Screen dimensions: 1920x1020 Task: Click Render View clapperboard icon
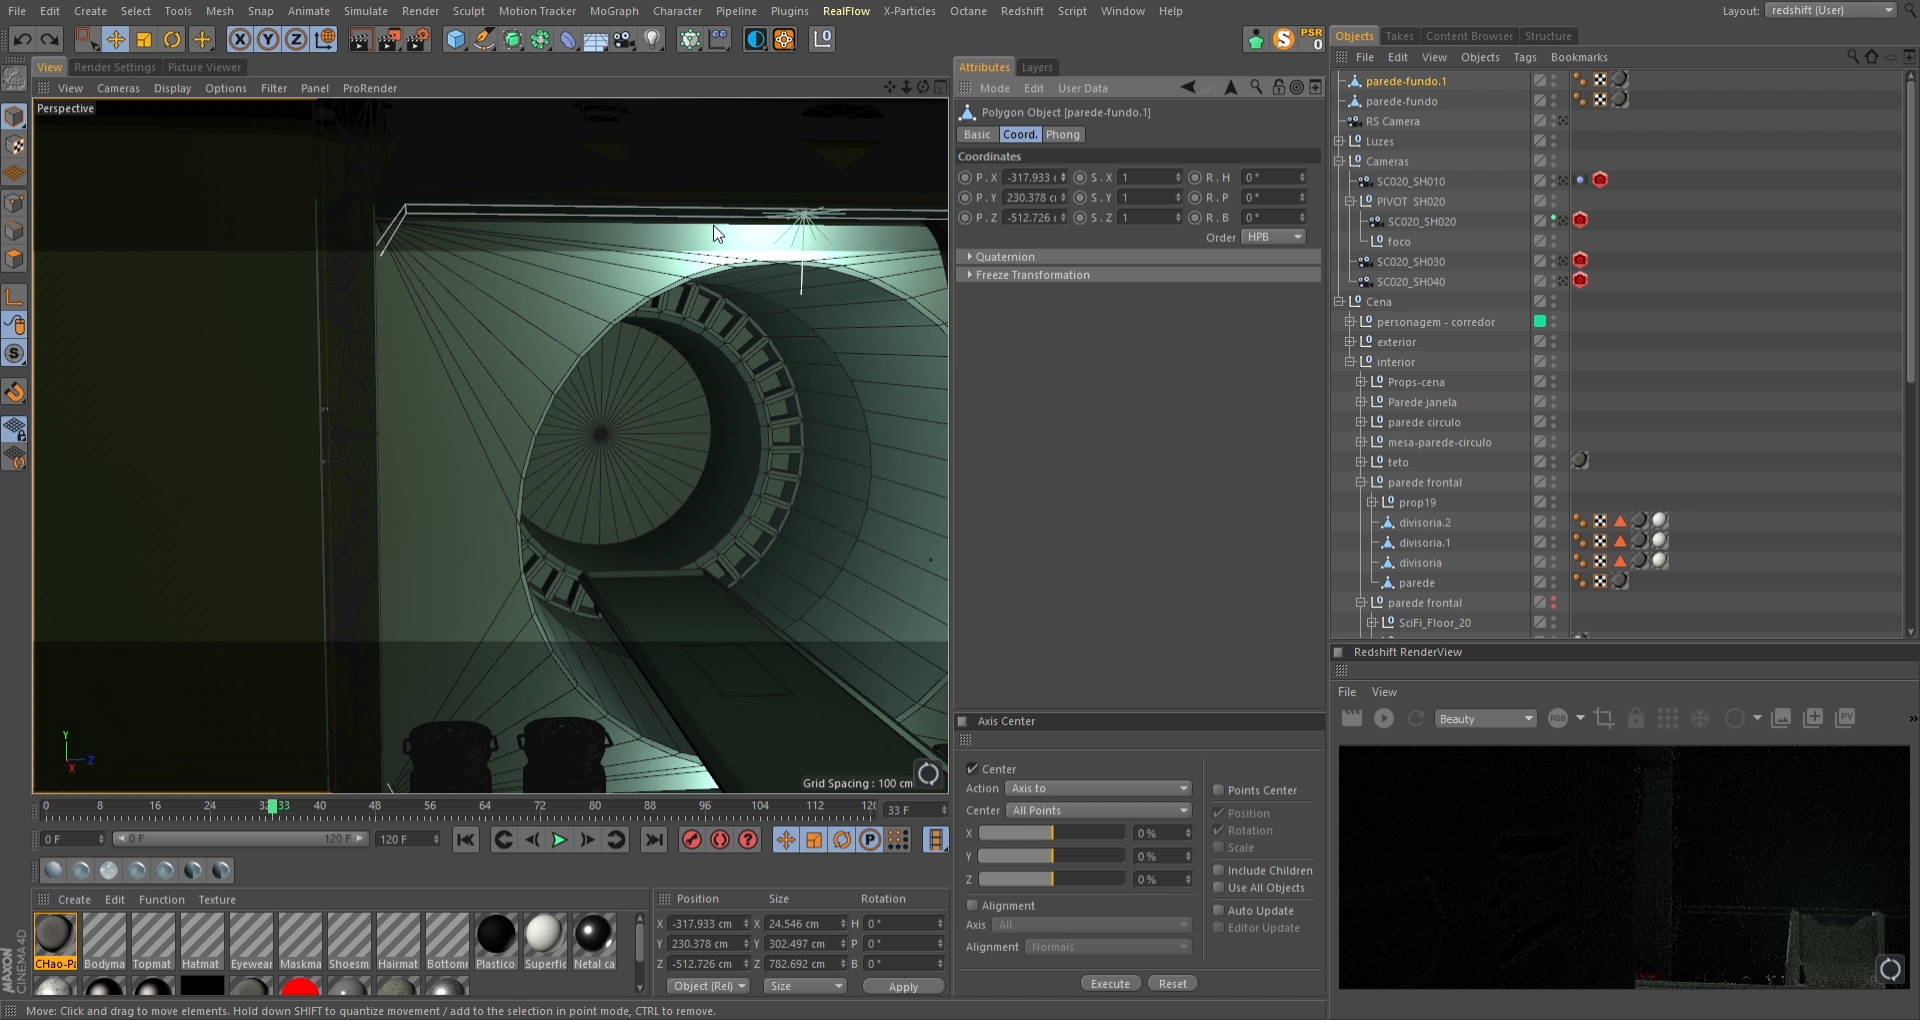coord(360,39)
